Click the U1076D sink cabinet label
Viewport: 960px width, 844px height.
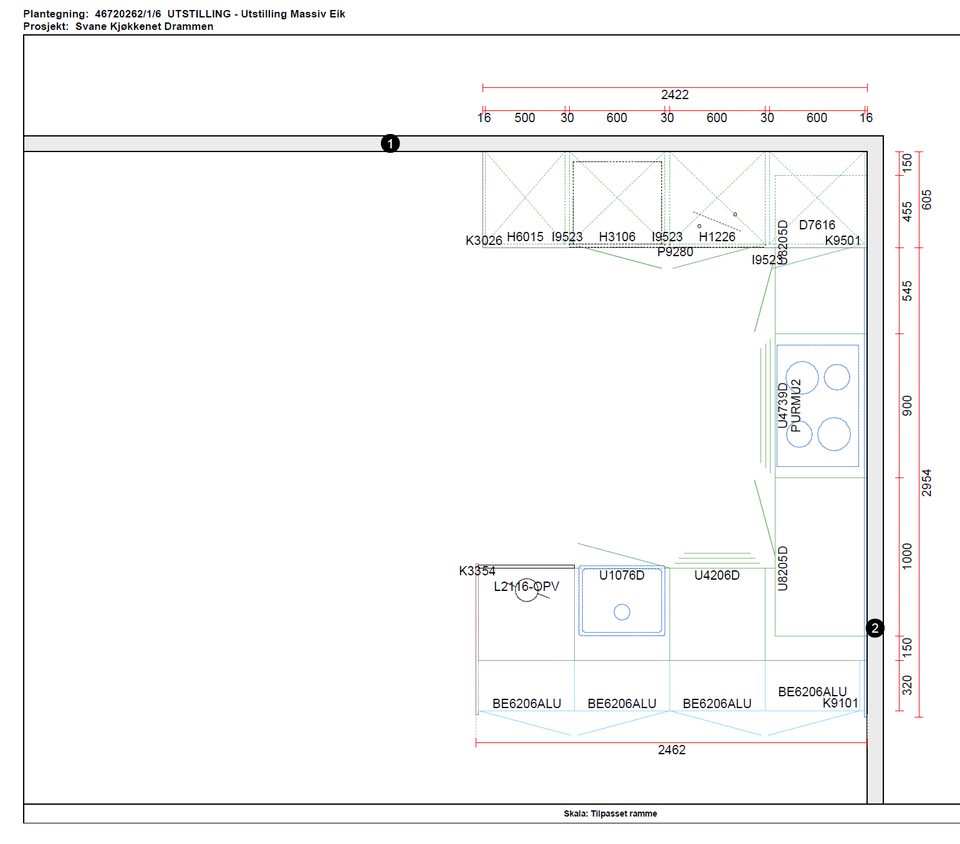pos(621,575)
